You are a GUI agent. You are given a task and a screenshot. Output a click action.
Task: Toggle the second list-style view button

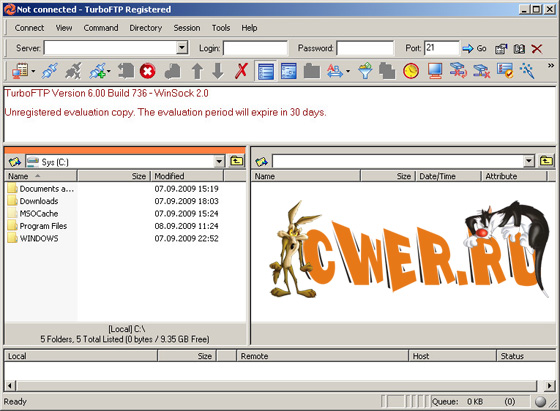[289, 71]
